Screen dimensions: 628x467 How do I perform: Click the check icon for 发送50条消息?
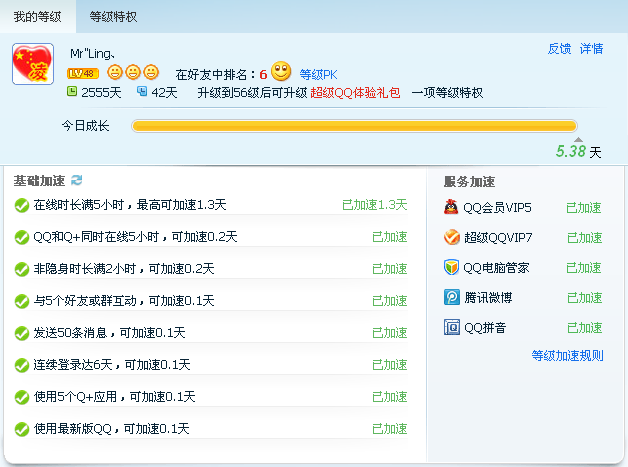(22, 333)
